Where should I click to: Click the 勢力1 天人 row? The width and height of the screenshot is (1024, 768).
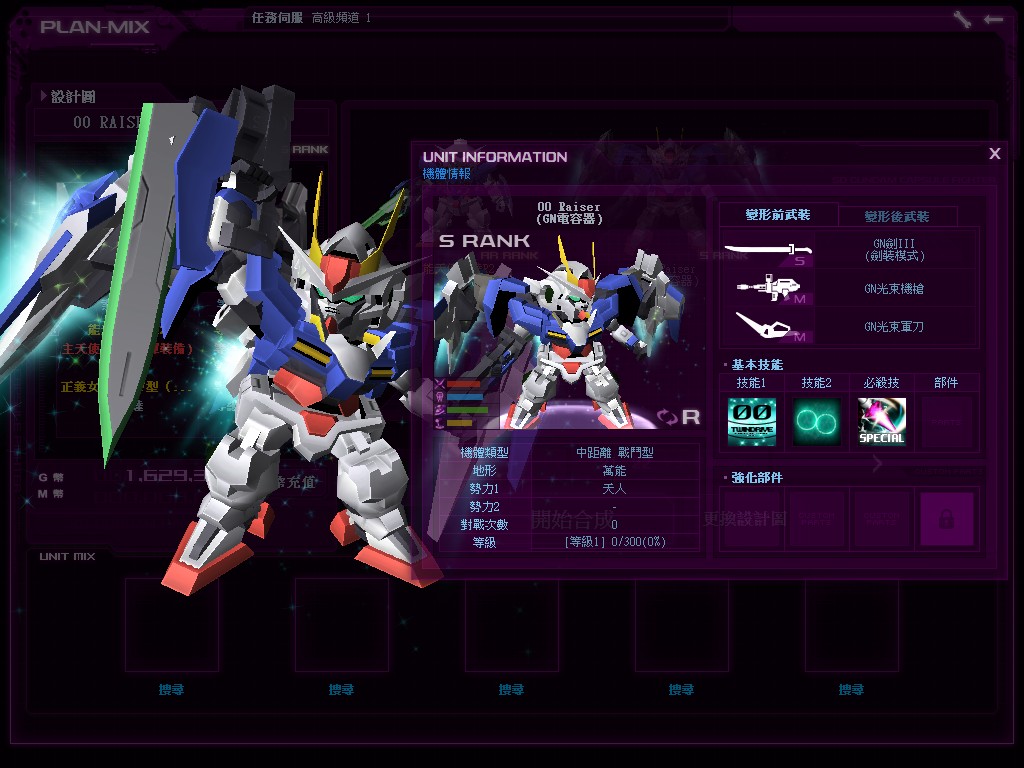click(570, 488)
